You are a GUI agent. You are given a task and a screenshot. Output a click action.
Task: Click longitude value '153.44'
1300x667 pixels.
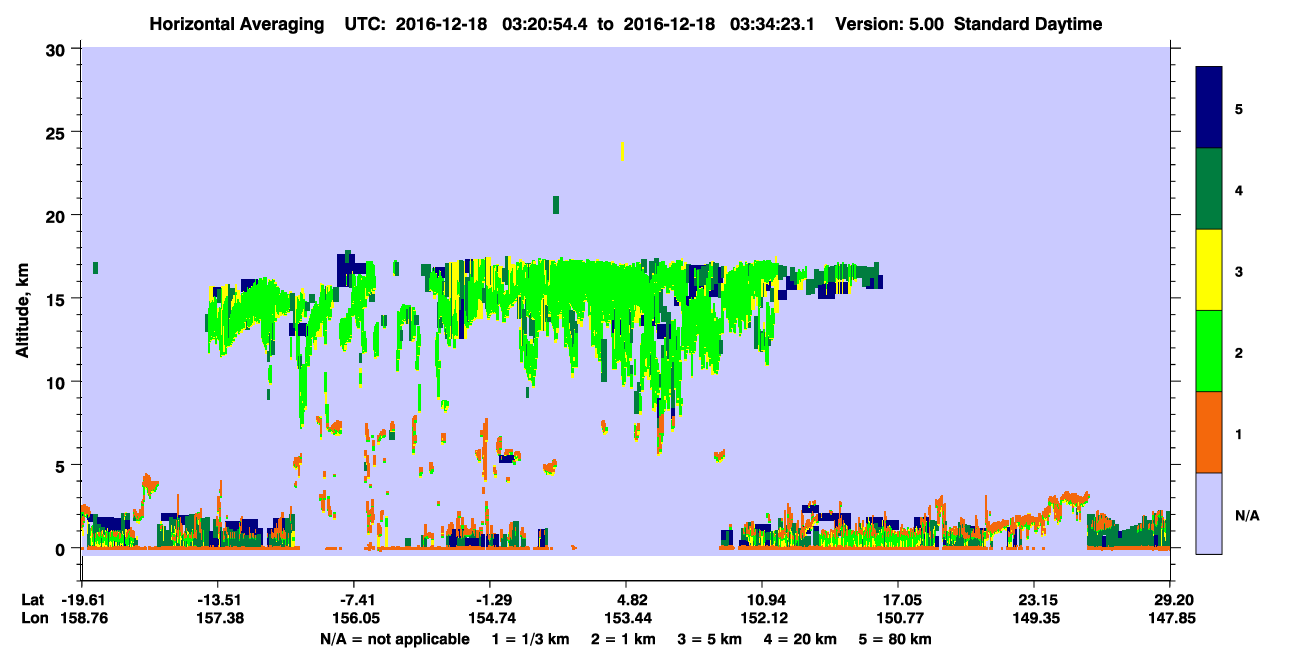pos(626,619)
